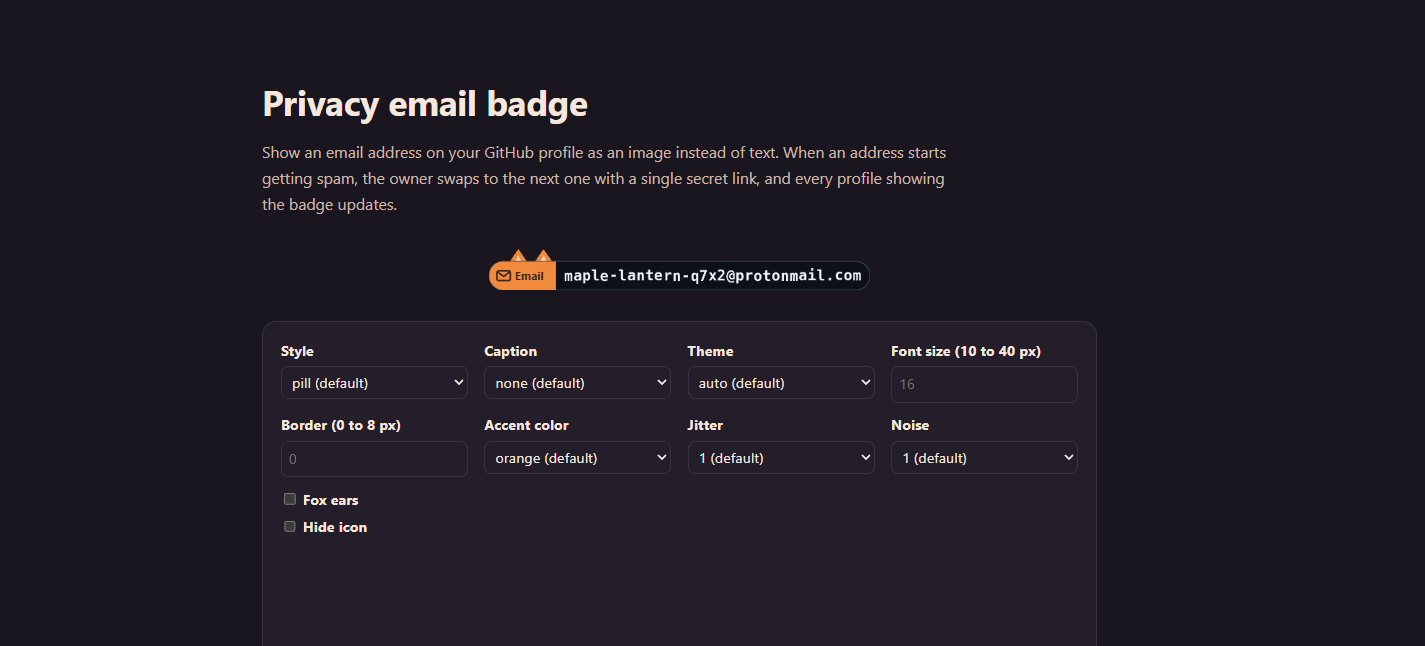The width and height of the screenshot is (1425, 646).
Task: Expand the Noise dropdown
Action: [984, 458]
